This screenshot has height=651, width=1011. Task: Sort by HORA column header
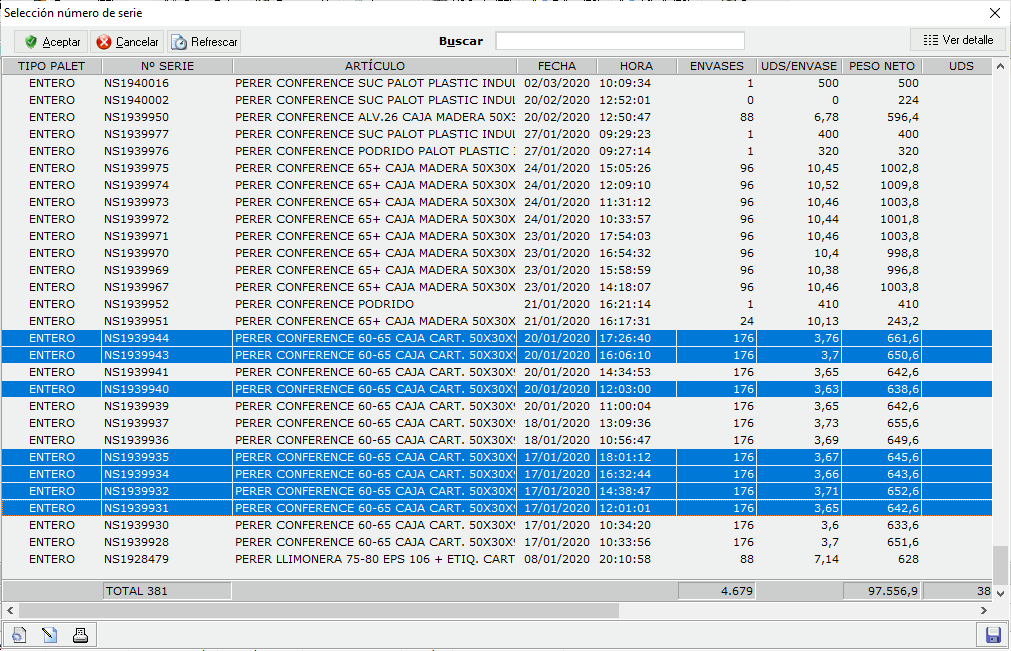pyautogui.click(x=636, y=66)
